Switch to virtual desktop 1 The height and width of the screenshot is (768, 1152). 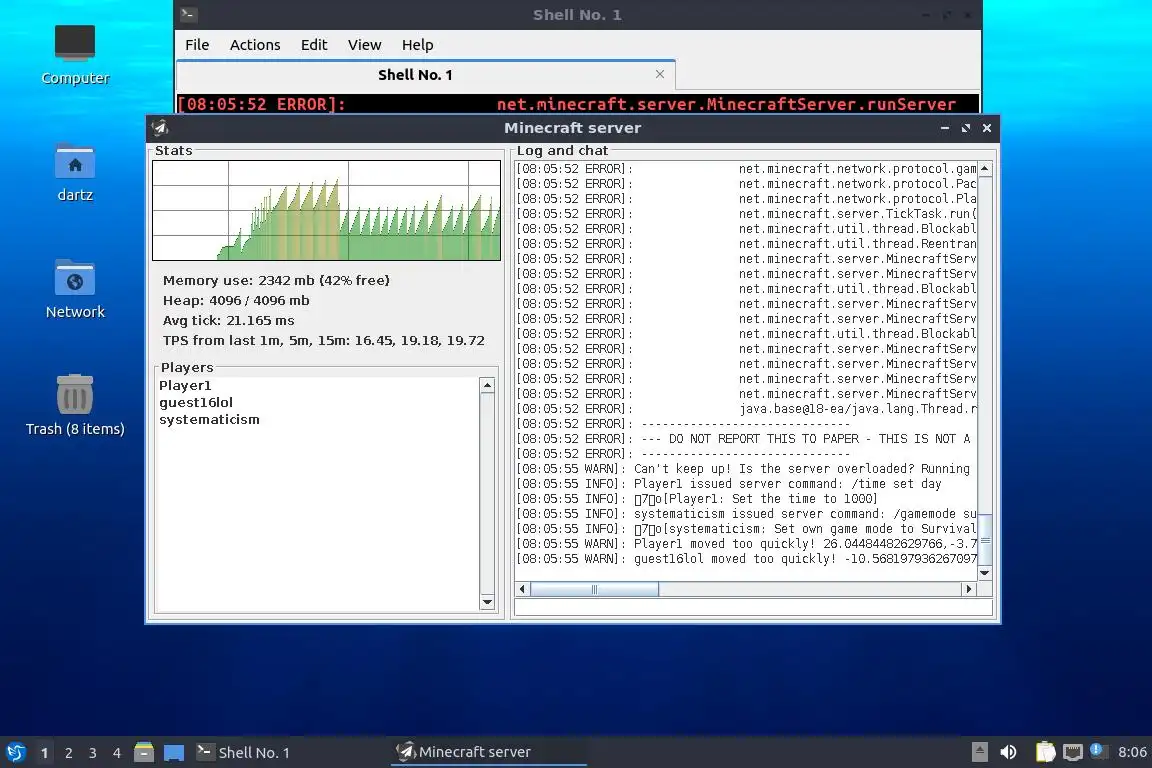coord(45,753)
